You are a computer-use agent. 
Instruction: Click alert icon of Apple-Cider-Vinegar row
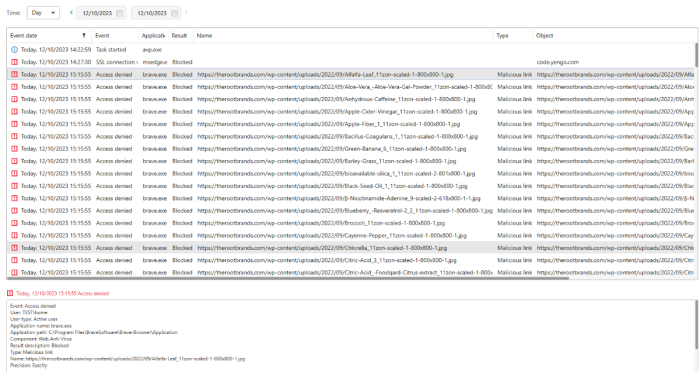coord(14,112)
